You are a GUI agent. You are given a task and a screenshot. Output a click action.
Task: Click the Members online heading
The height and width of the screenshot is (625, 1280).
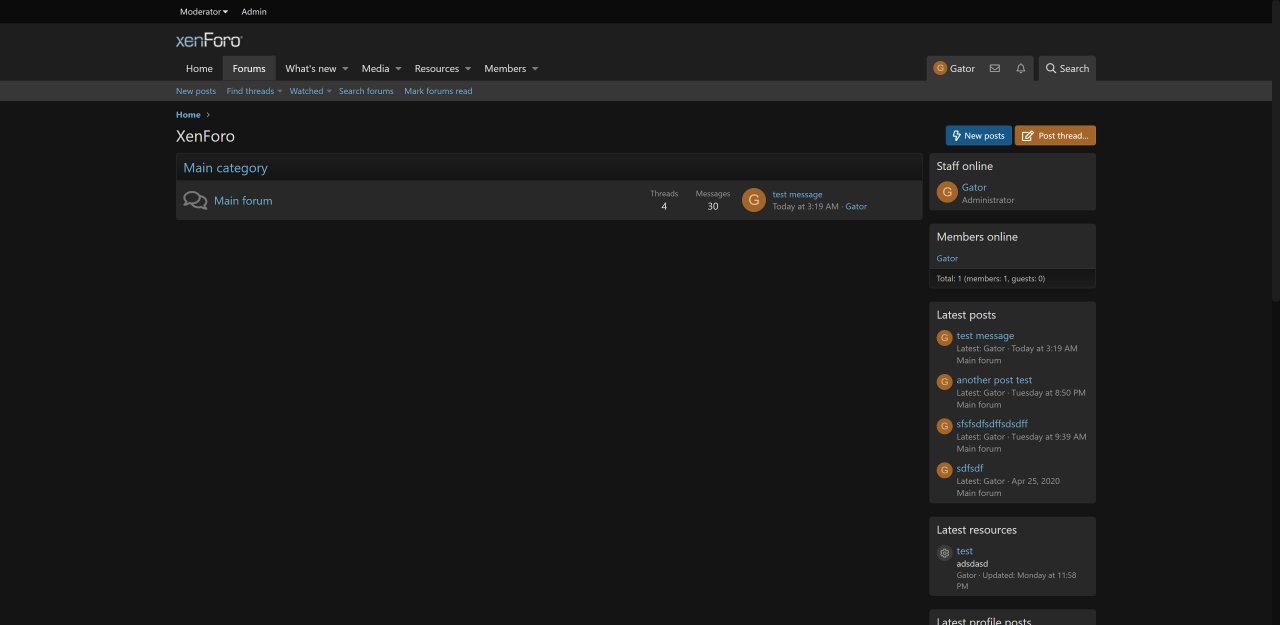pyautogui.click(x=977, y=237)
